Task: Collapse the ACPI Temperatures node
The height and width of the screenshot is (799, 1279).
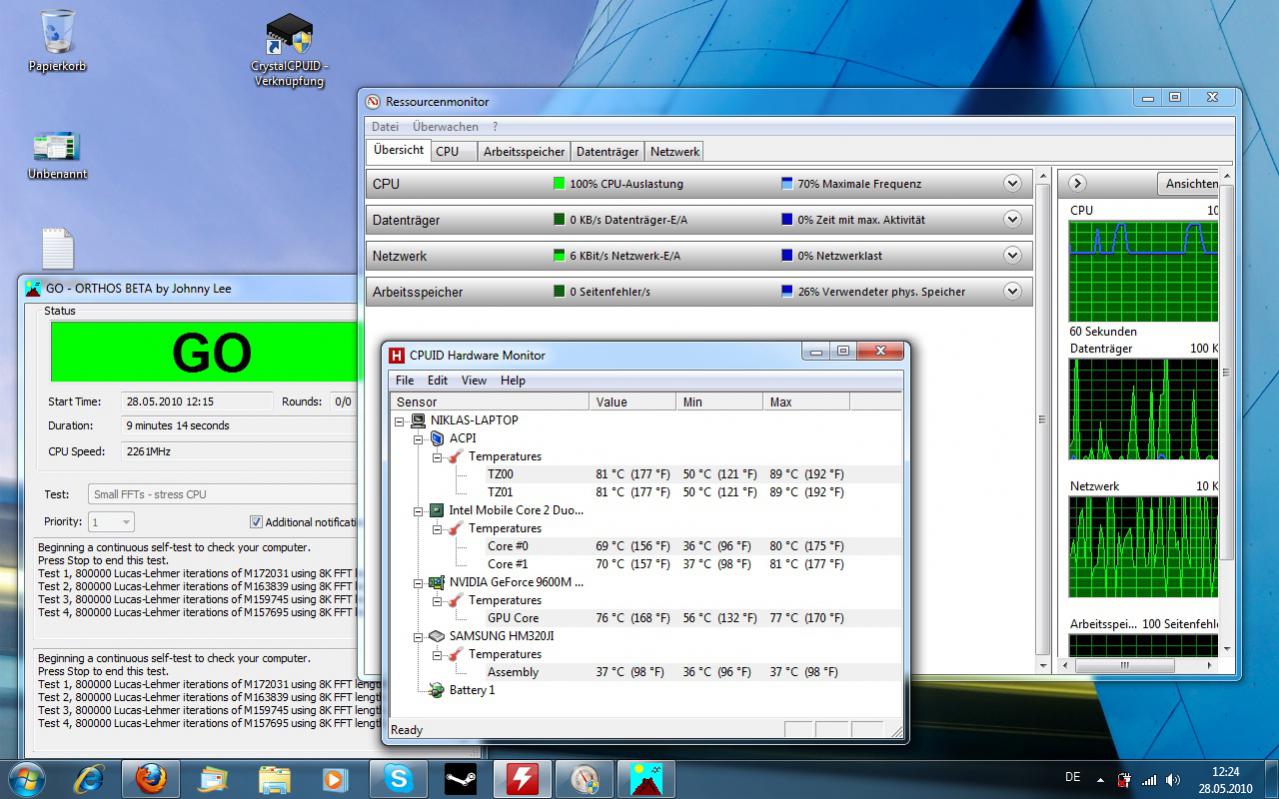Action: click(x=437, y=457)
